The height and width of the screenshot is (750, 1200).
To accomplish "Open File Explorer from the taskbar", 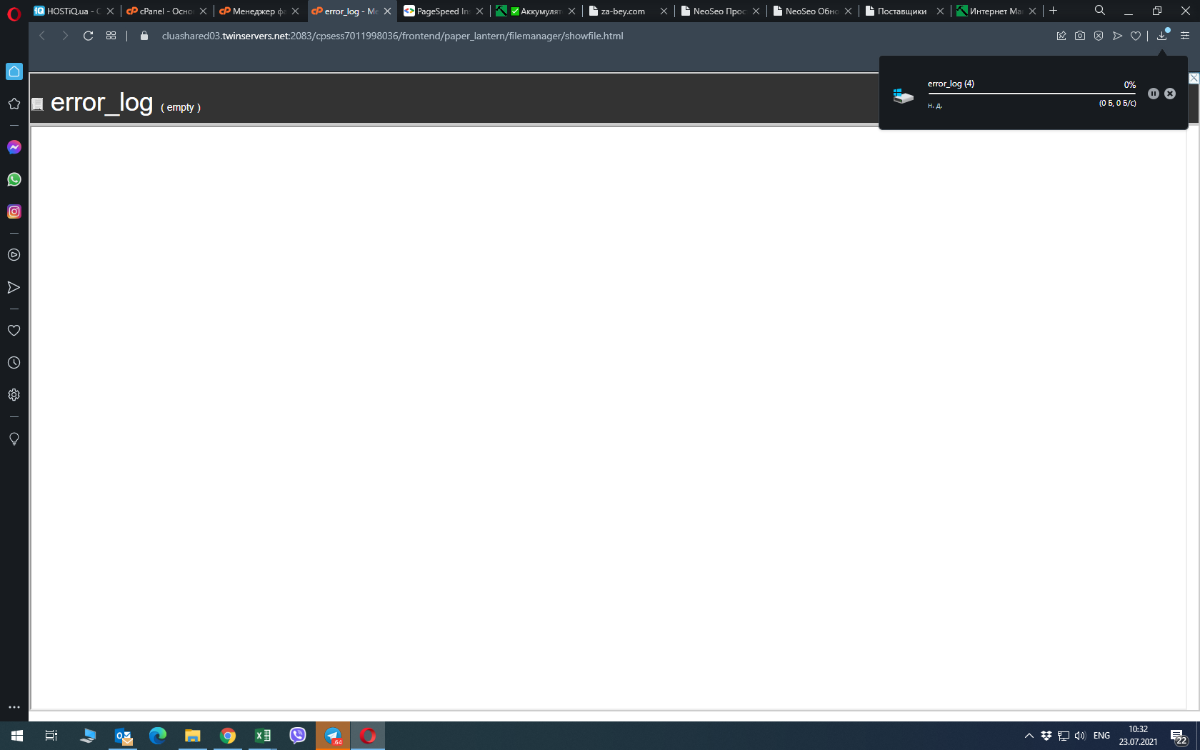I will [193, 736].
